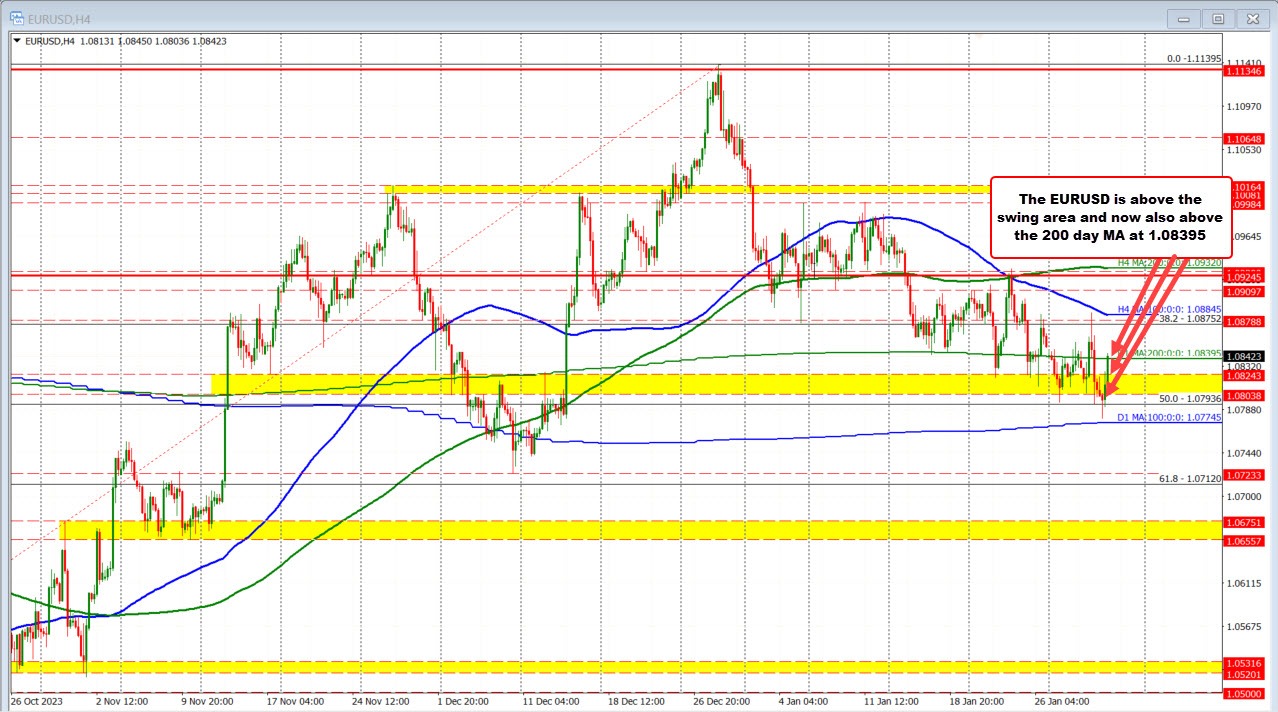
Task: Click the chart icon in the title bar
Action: (x=15, y=18)
